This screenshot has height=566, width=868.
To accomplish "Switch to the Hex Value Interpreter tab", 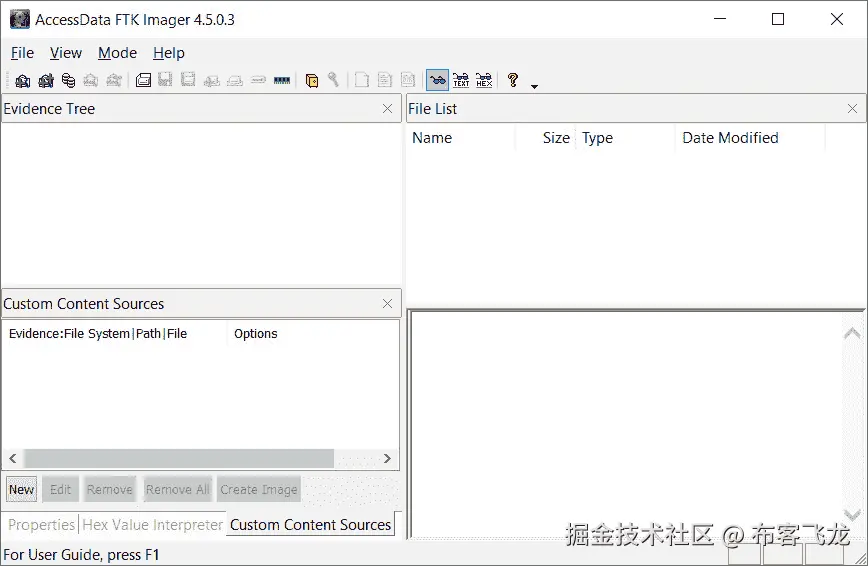I will 152,524.
